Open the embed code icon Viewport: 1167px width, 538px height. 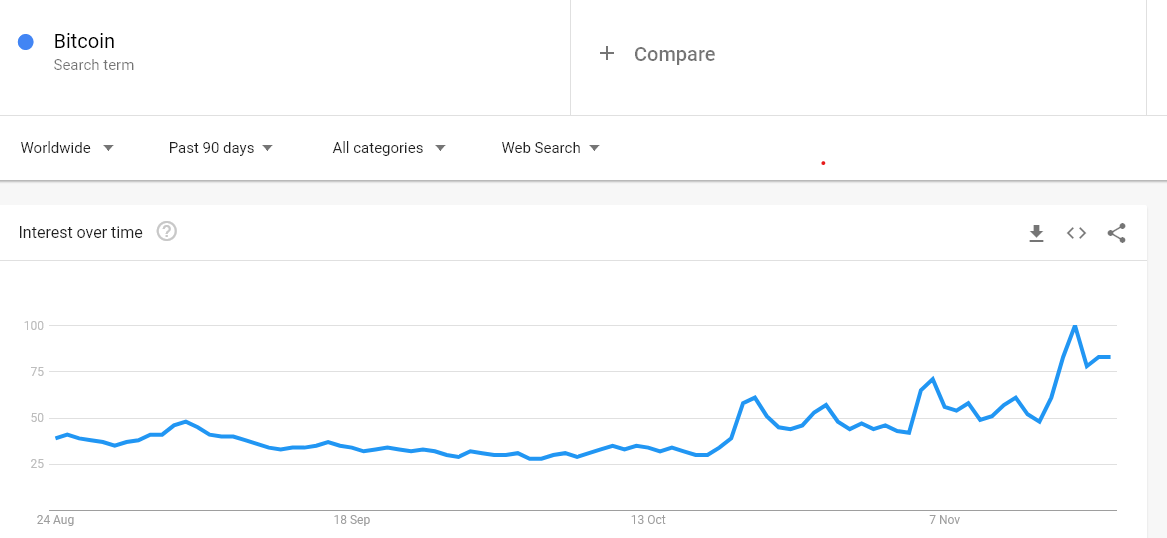[1076, 234]
